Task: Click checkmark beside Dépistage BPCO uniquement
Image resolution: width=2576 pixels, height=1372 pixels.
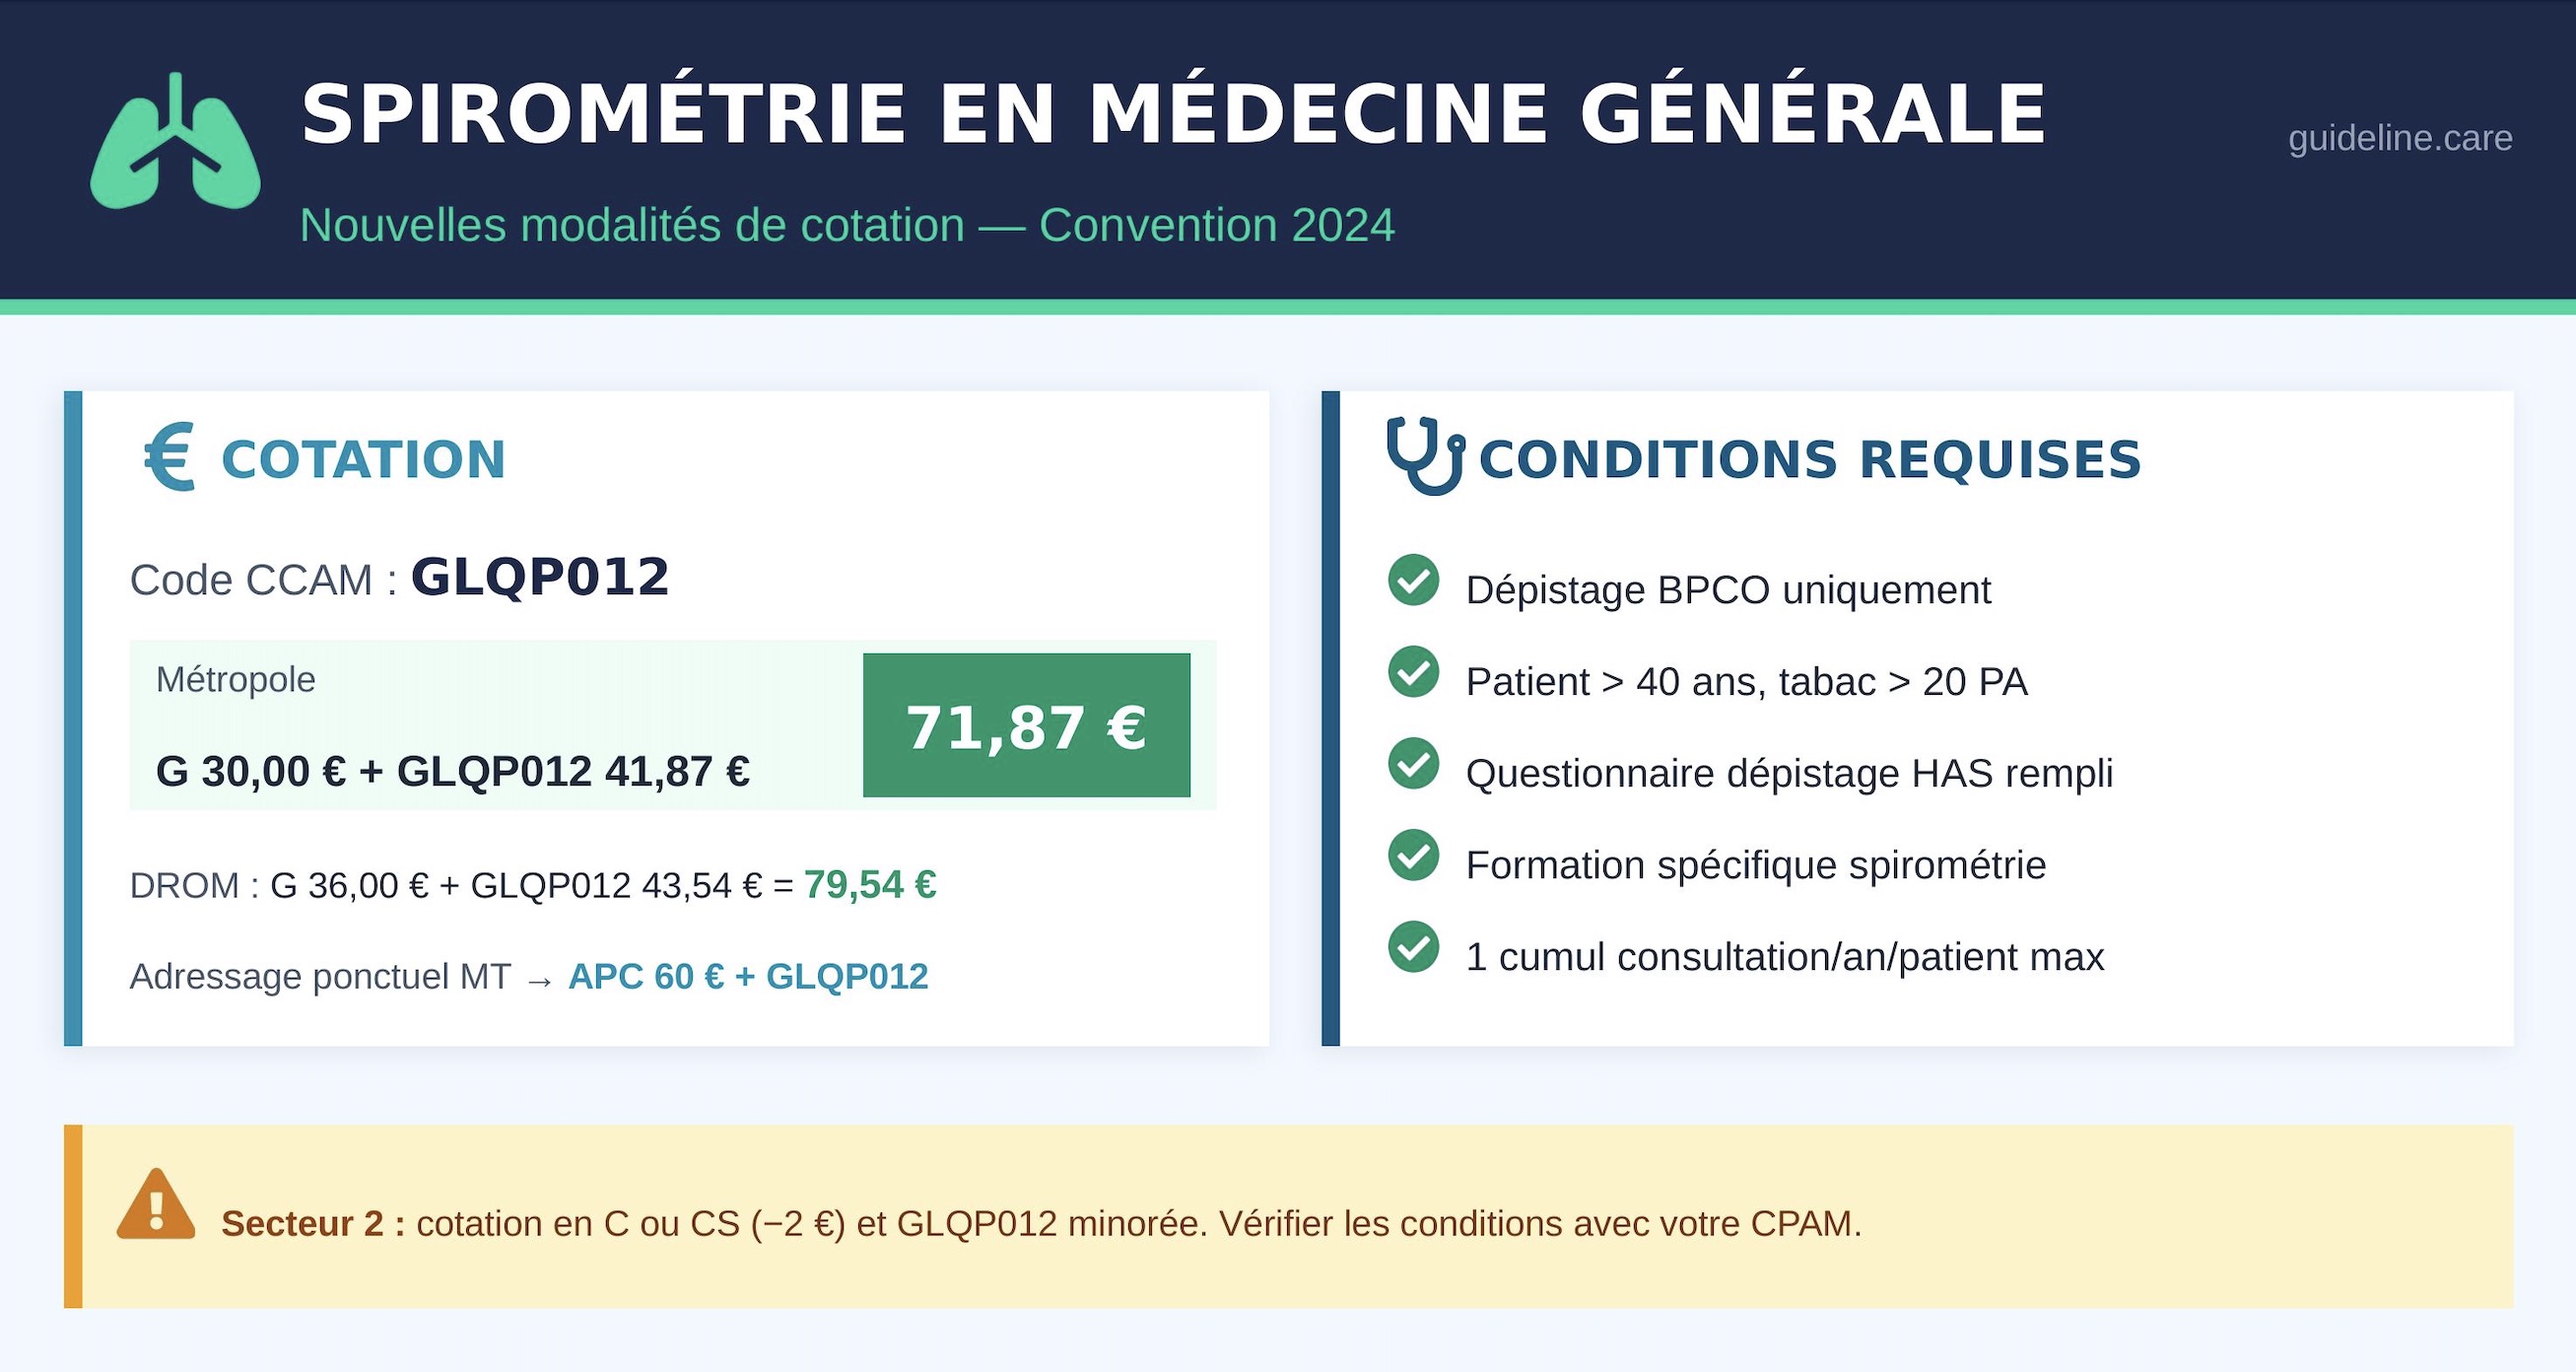Action: click(1413, 580)
